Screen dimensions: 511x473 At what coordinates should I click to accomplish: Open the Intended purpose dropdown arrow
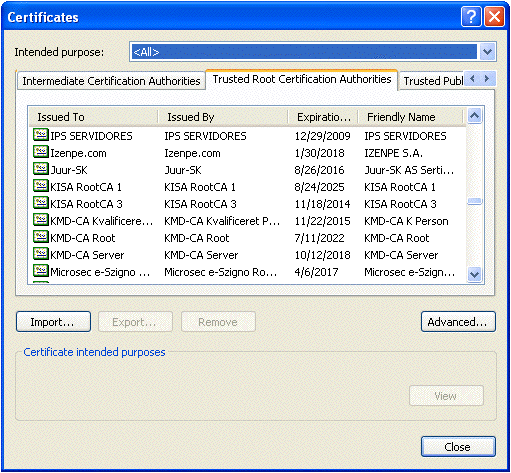click(487, 52)
